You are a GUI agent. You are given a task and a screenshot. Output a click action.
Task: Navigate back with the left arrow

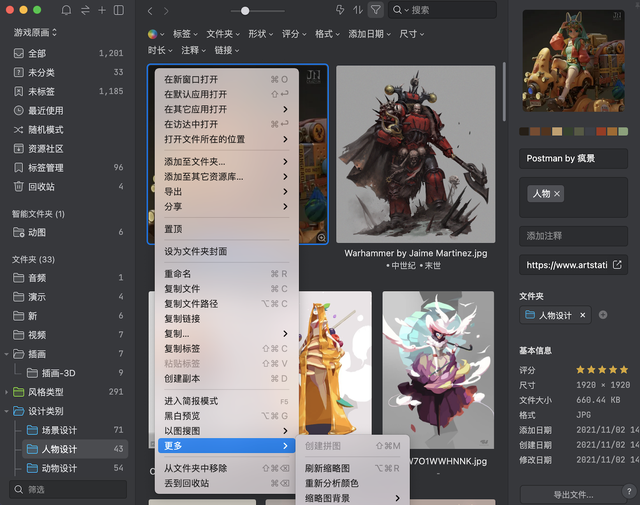(150, 10)
